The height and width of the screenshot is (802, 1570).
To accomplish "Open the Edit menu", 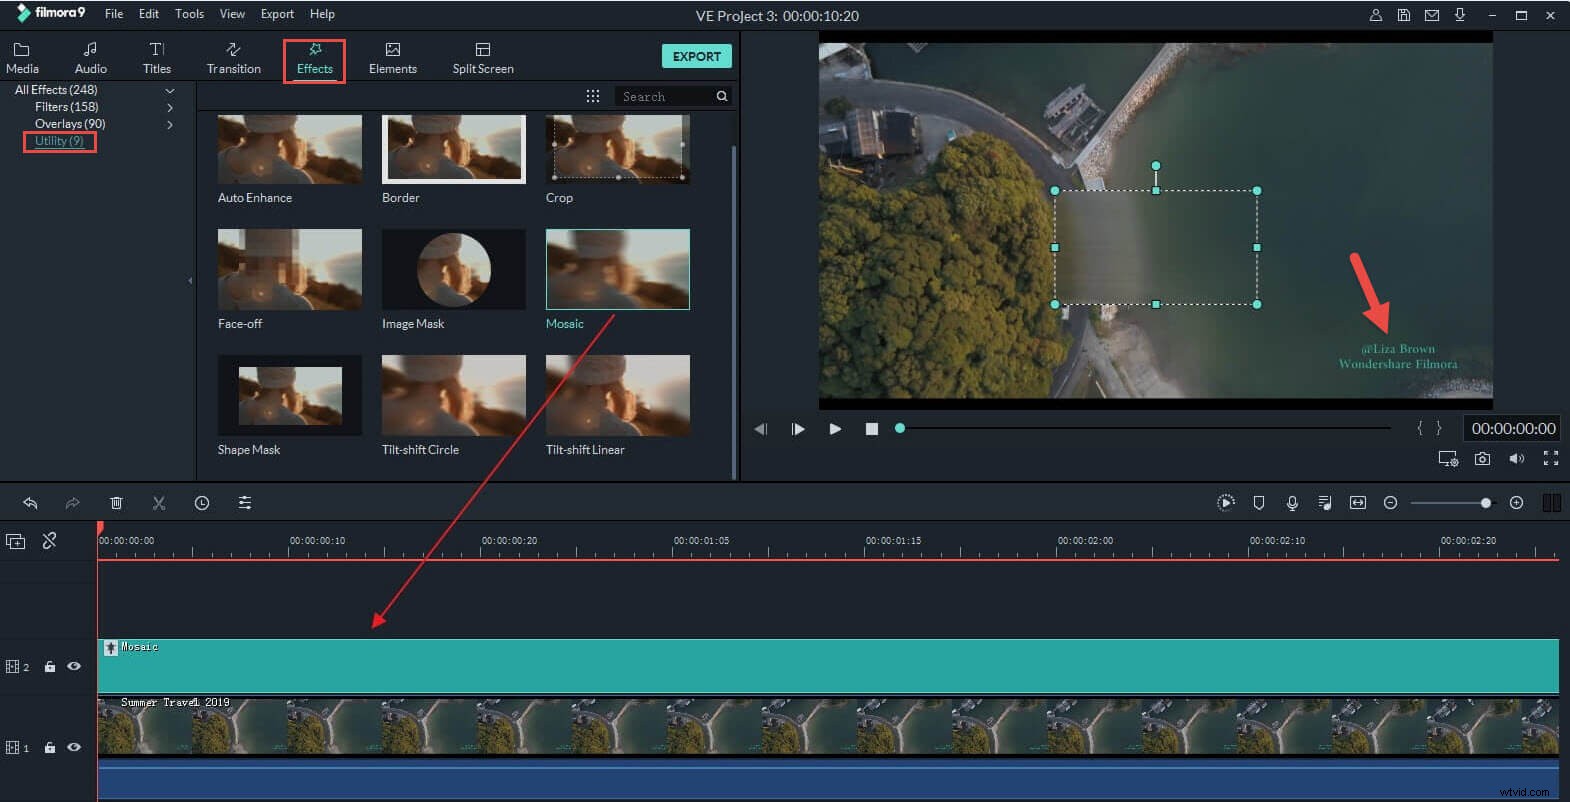I will 149,14.
